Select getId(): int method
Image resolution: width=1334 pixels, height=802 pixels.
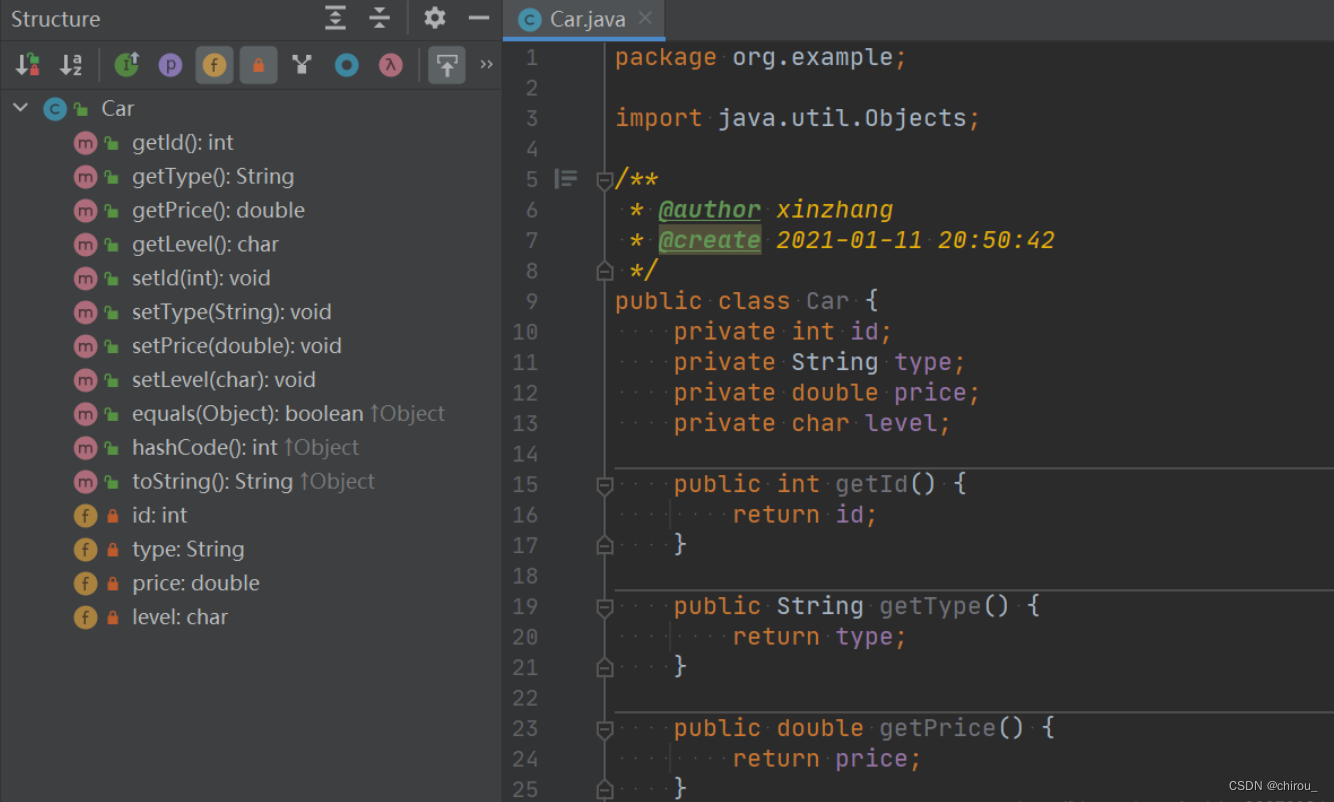click(183, 142)
